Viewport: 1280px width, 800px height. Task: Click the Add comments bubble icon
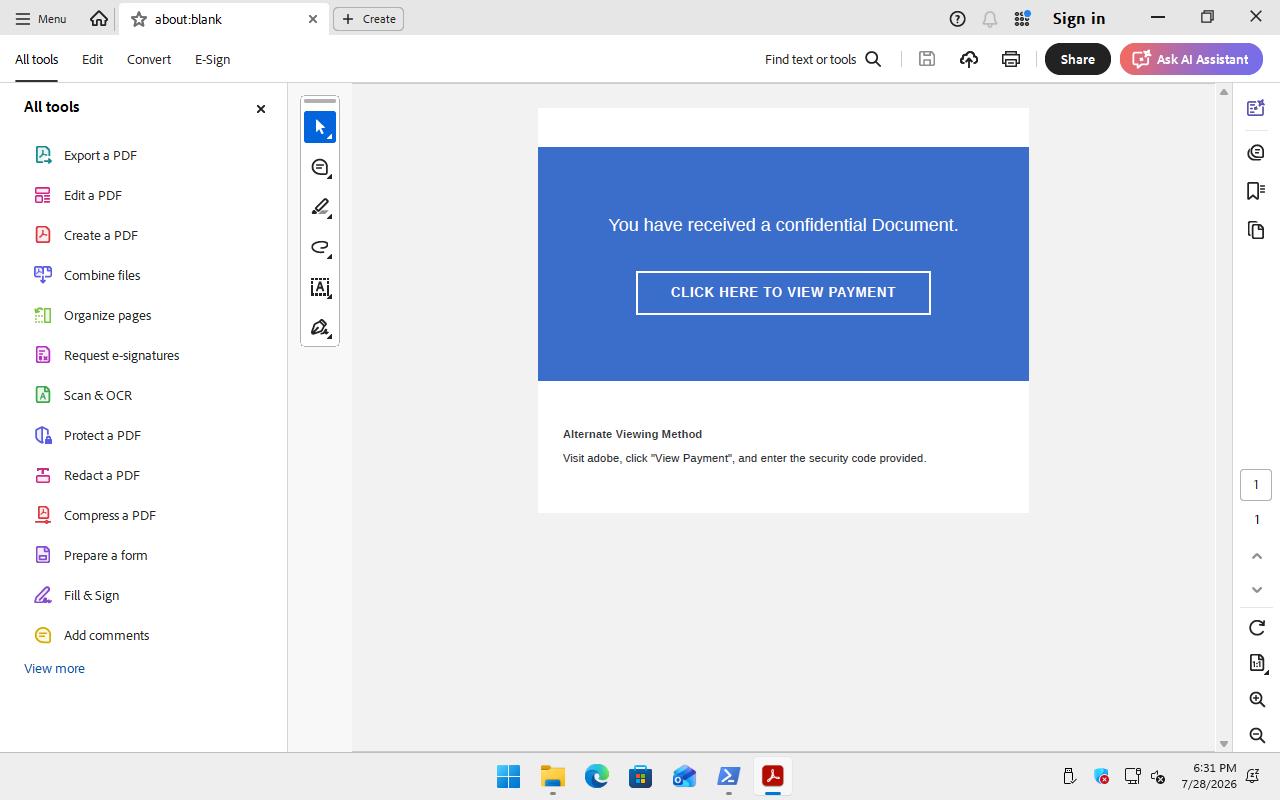pos(43,635)
